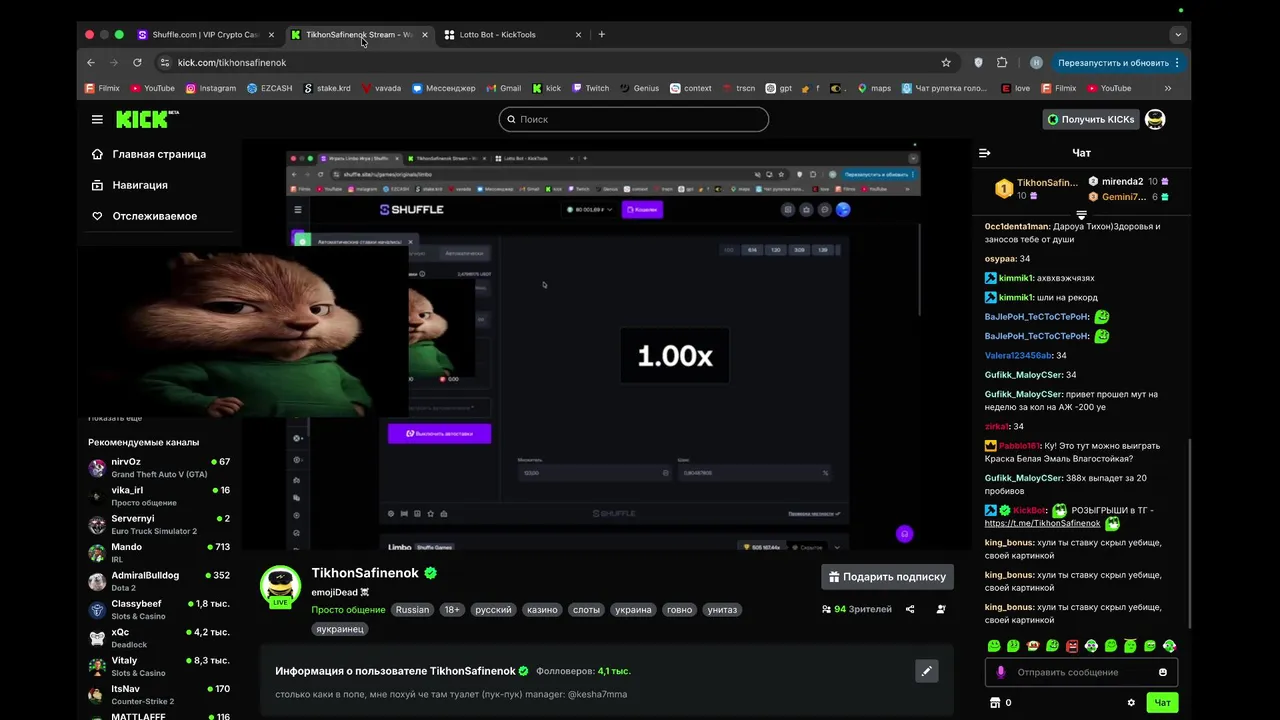Click the Подарить подписку button
This screenshot has width=1280, height=720.
888,577
